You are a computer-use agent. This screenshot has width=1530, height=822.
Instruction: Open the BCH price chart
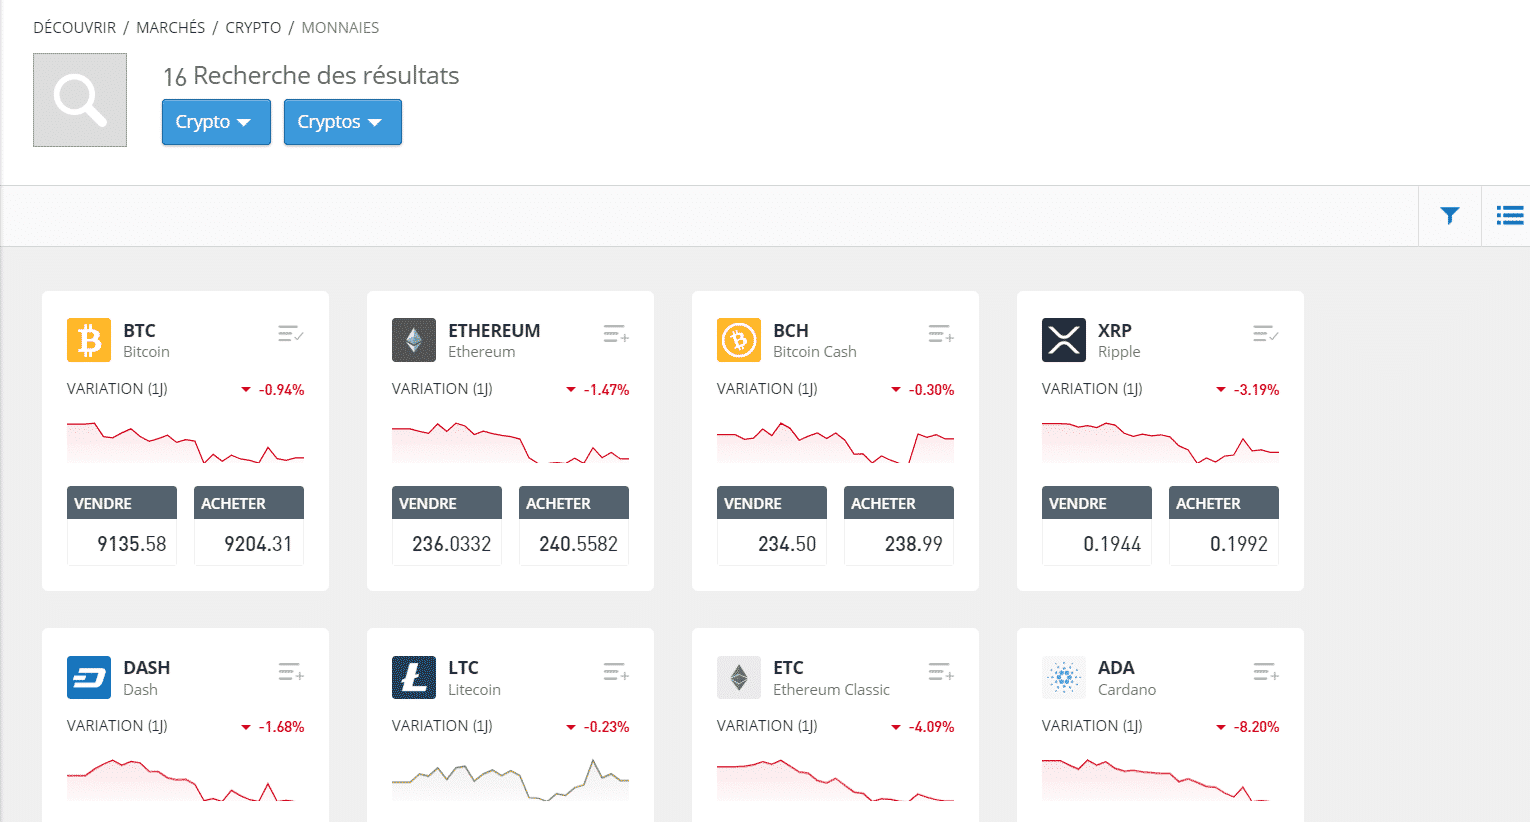(835, 442)
